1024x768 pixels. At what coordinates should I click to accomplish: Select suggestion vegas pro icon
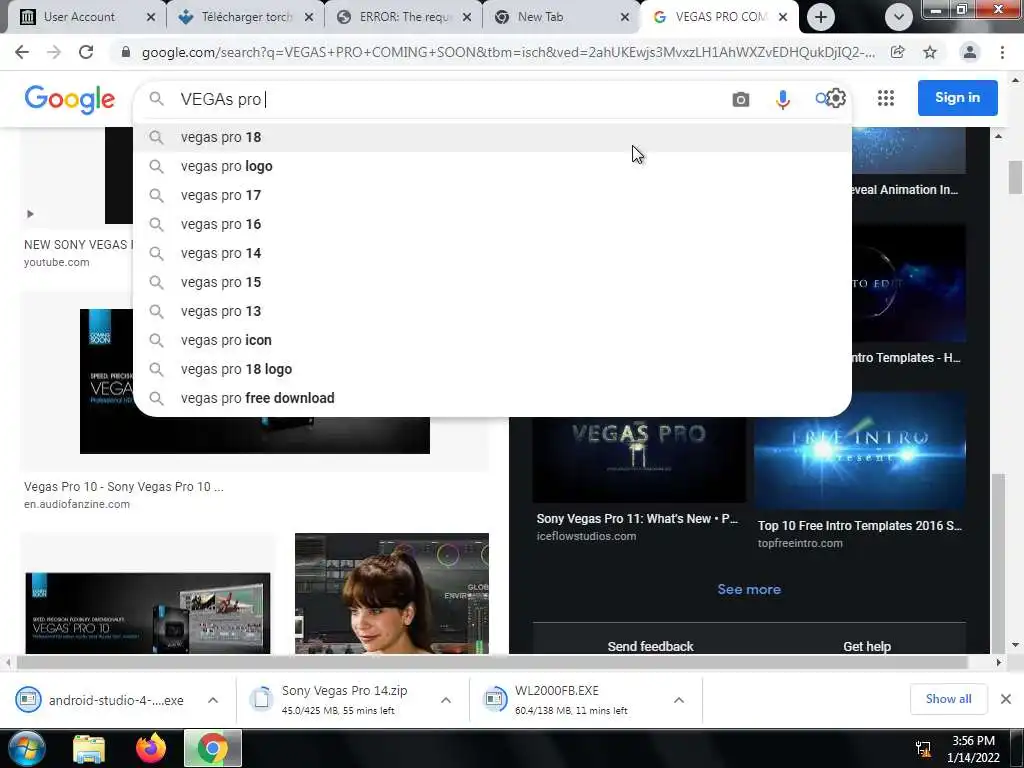tap(492, 340)
